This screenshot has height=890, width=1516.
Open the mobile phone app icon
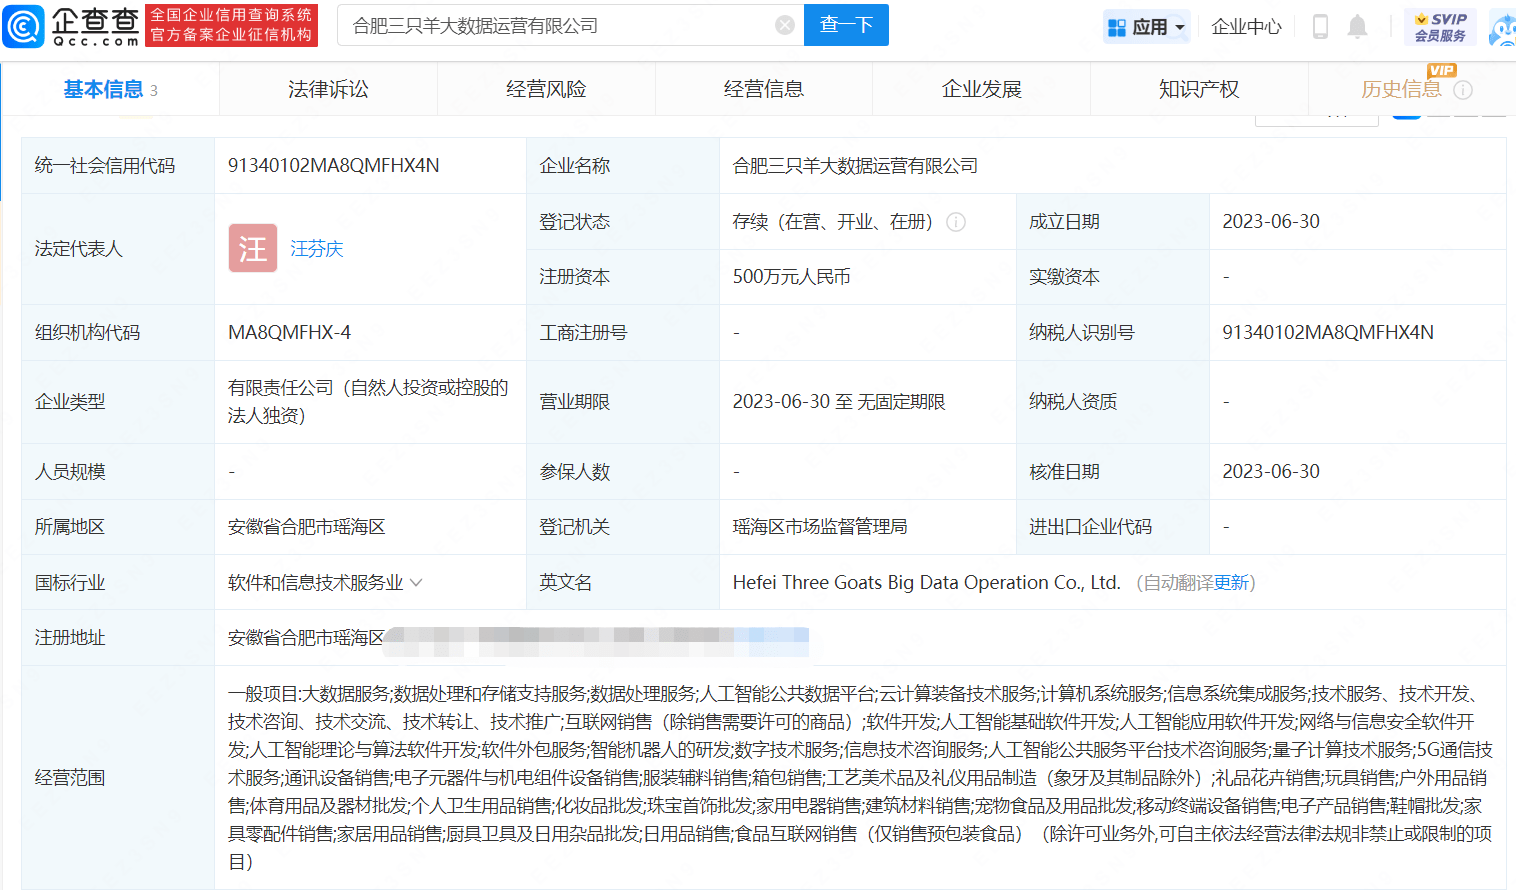pyautogui.click(x=1320, y=27)
